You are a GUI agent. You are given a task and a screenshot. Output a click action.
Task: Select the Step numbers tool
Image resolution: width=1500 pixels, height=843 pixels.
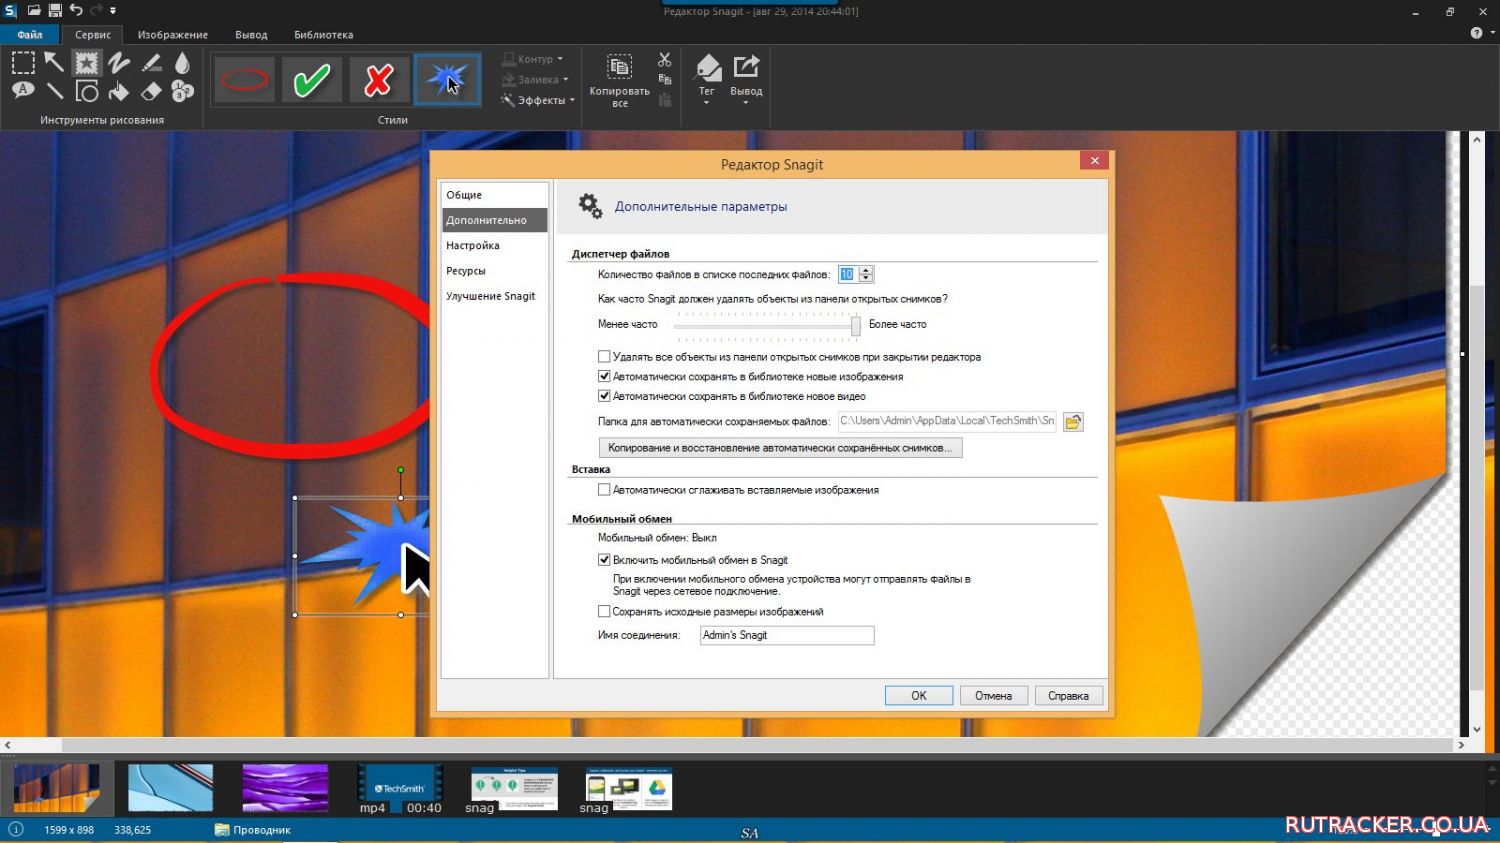pos(182,91)
